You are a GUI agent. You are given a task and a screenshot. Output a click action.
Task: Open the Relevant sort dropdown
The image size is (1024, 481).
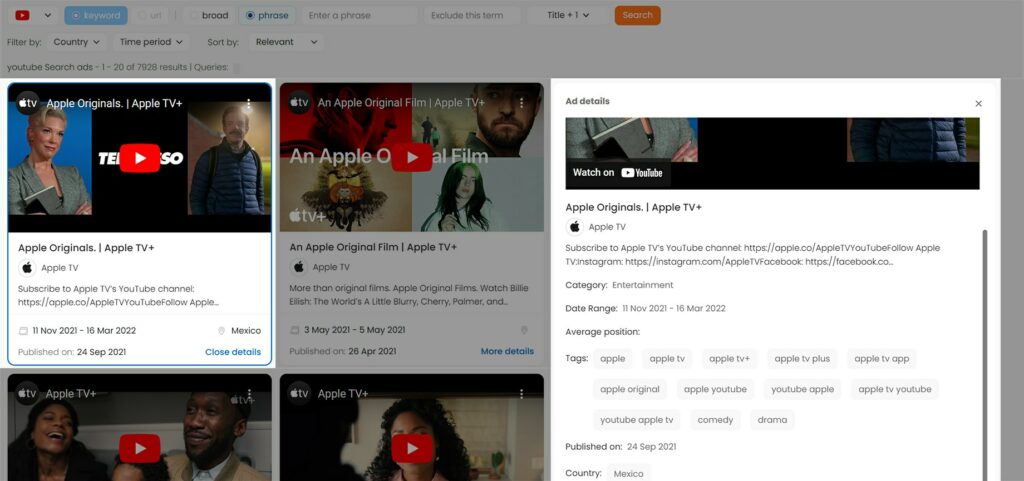[x=287, y=42]
